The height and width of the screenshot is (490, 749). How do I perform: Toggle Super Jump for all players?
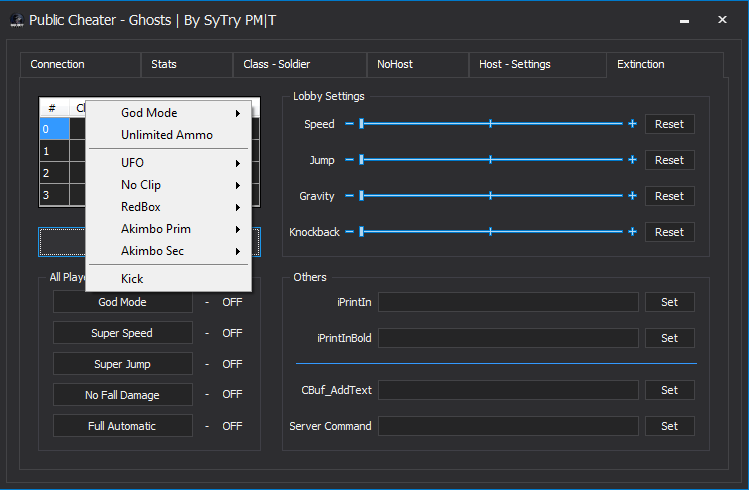pos(123,364)
